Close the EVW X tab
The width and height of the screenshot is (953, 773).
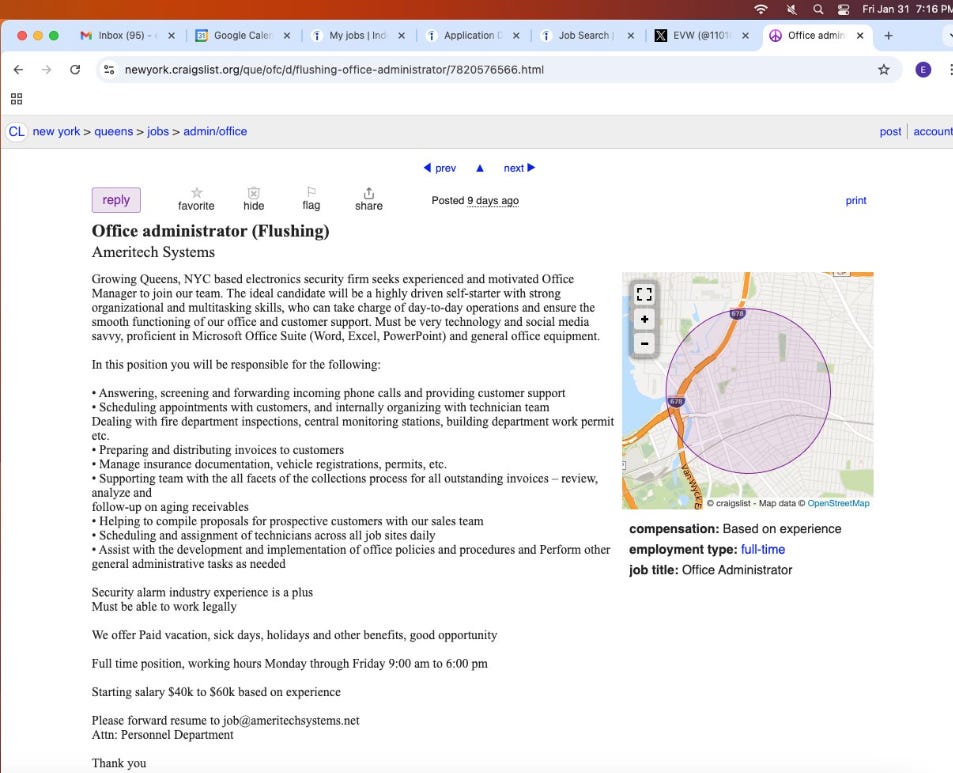pyautogui.click(x=745, y=36)
